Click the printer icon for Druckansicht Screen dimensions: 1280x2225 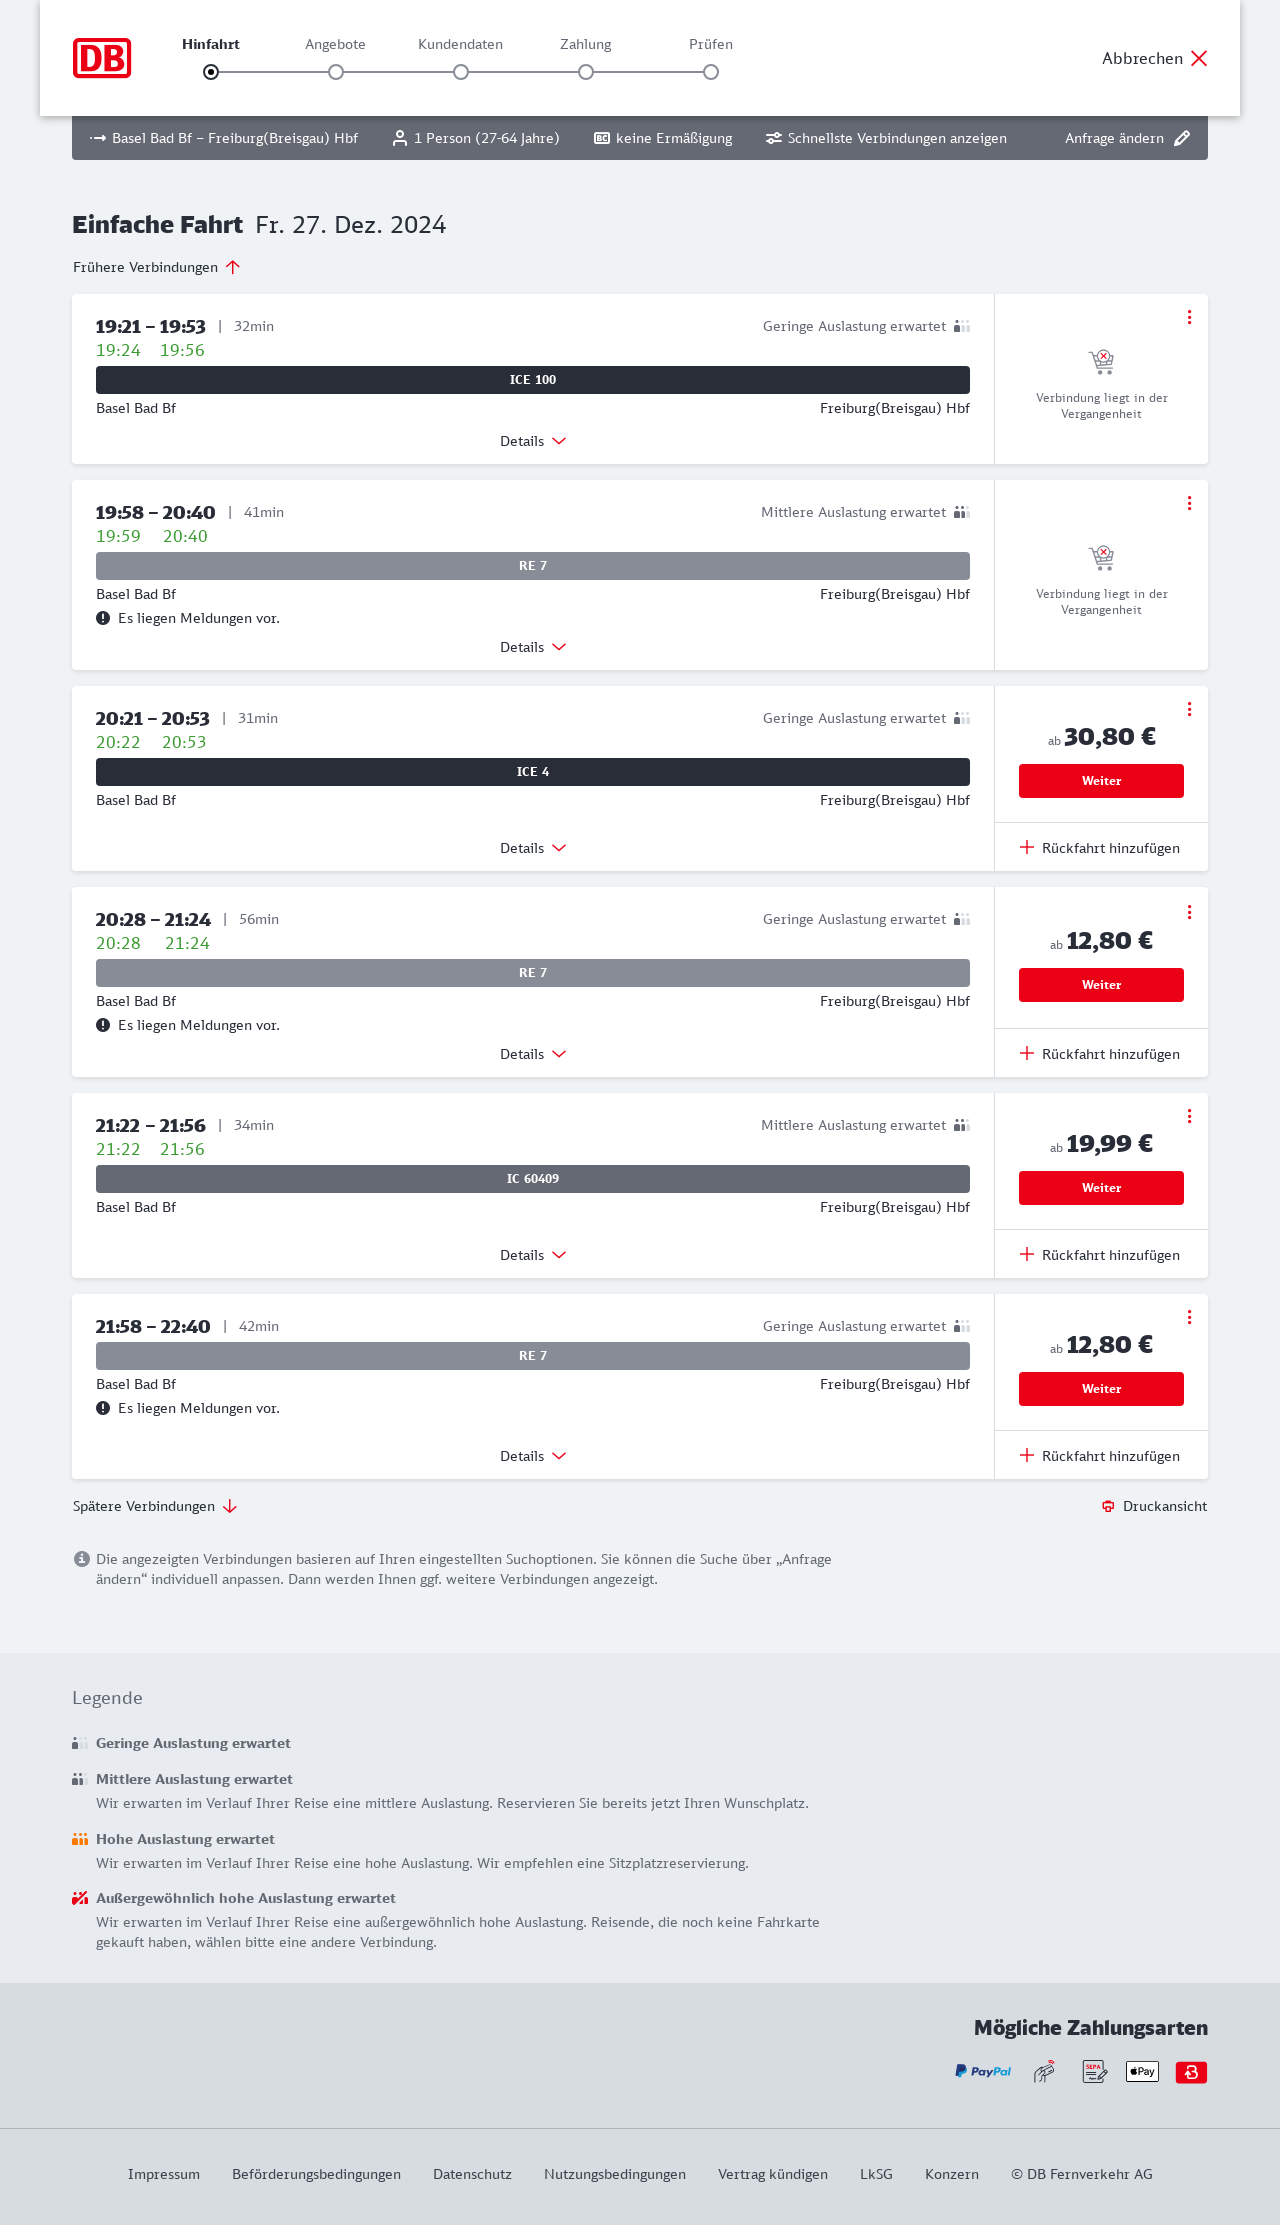[1108, 1507]
